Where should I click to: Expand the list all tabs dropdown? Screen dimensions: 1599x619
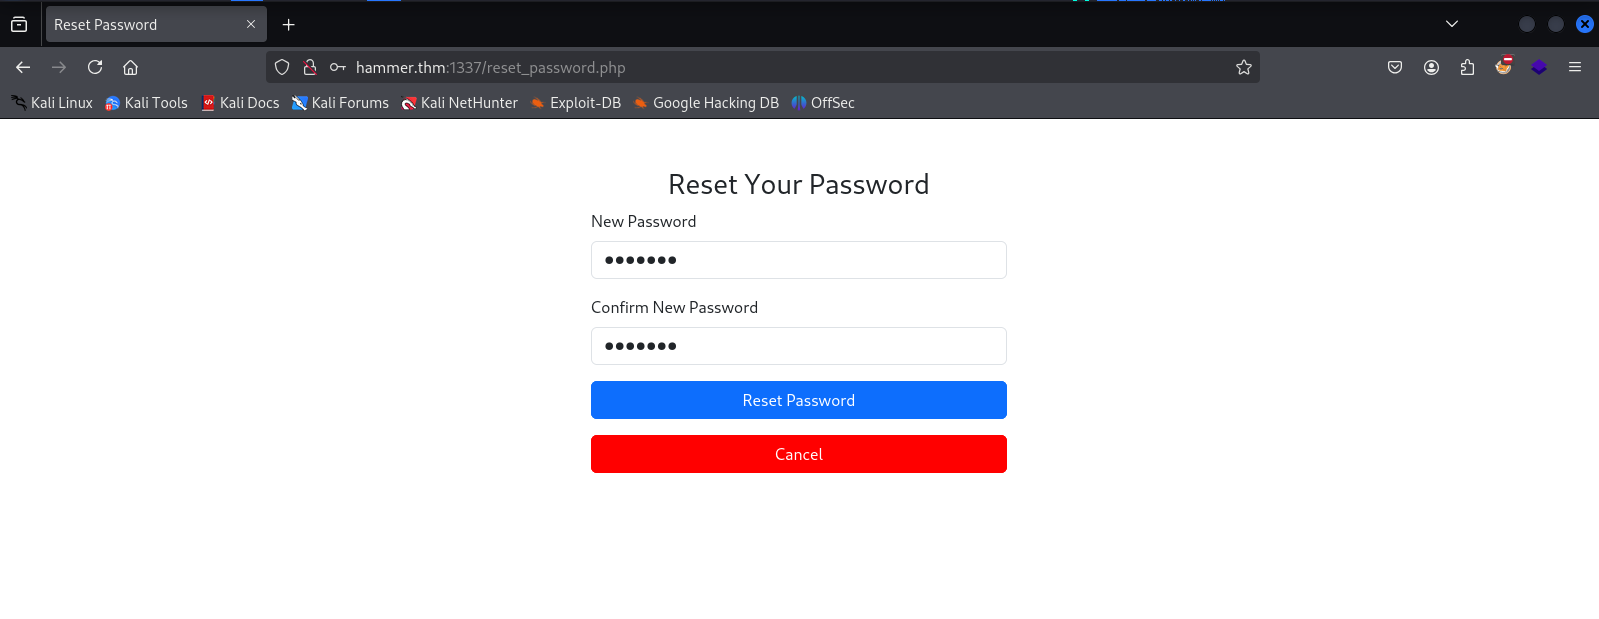point(1452,24)
